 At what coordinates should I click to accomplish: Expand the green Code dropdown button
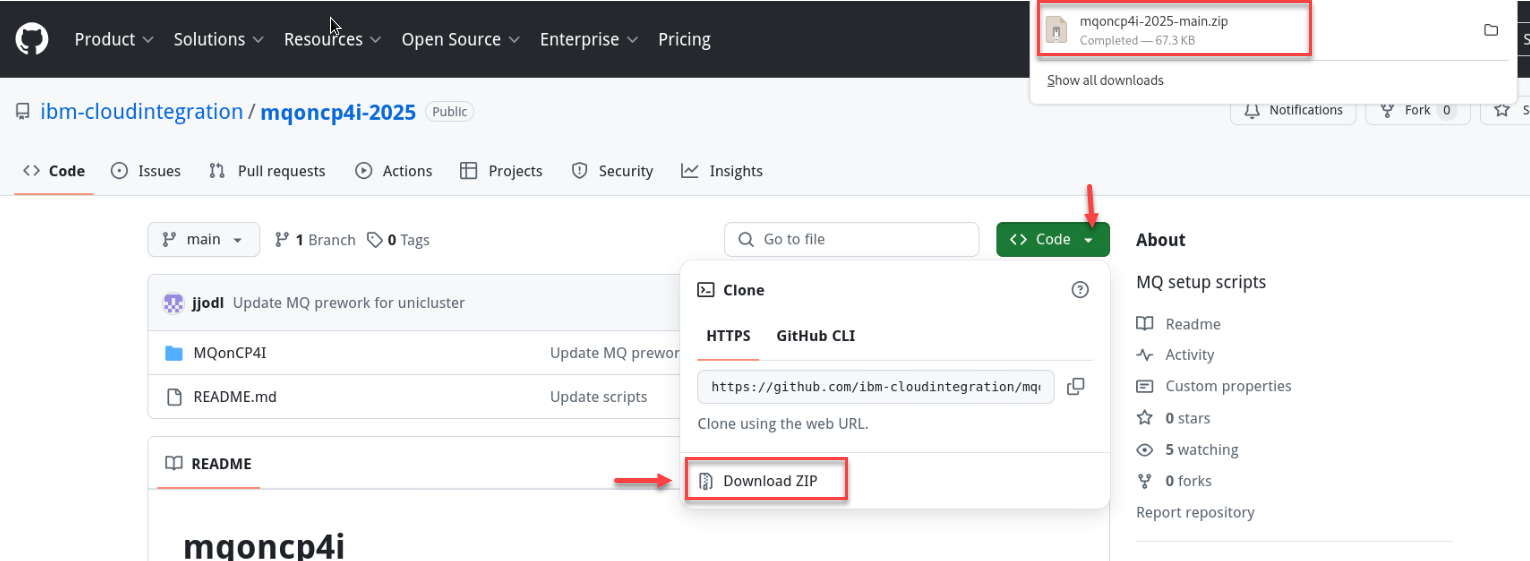[1052, 240]
